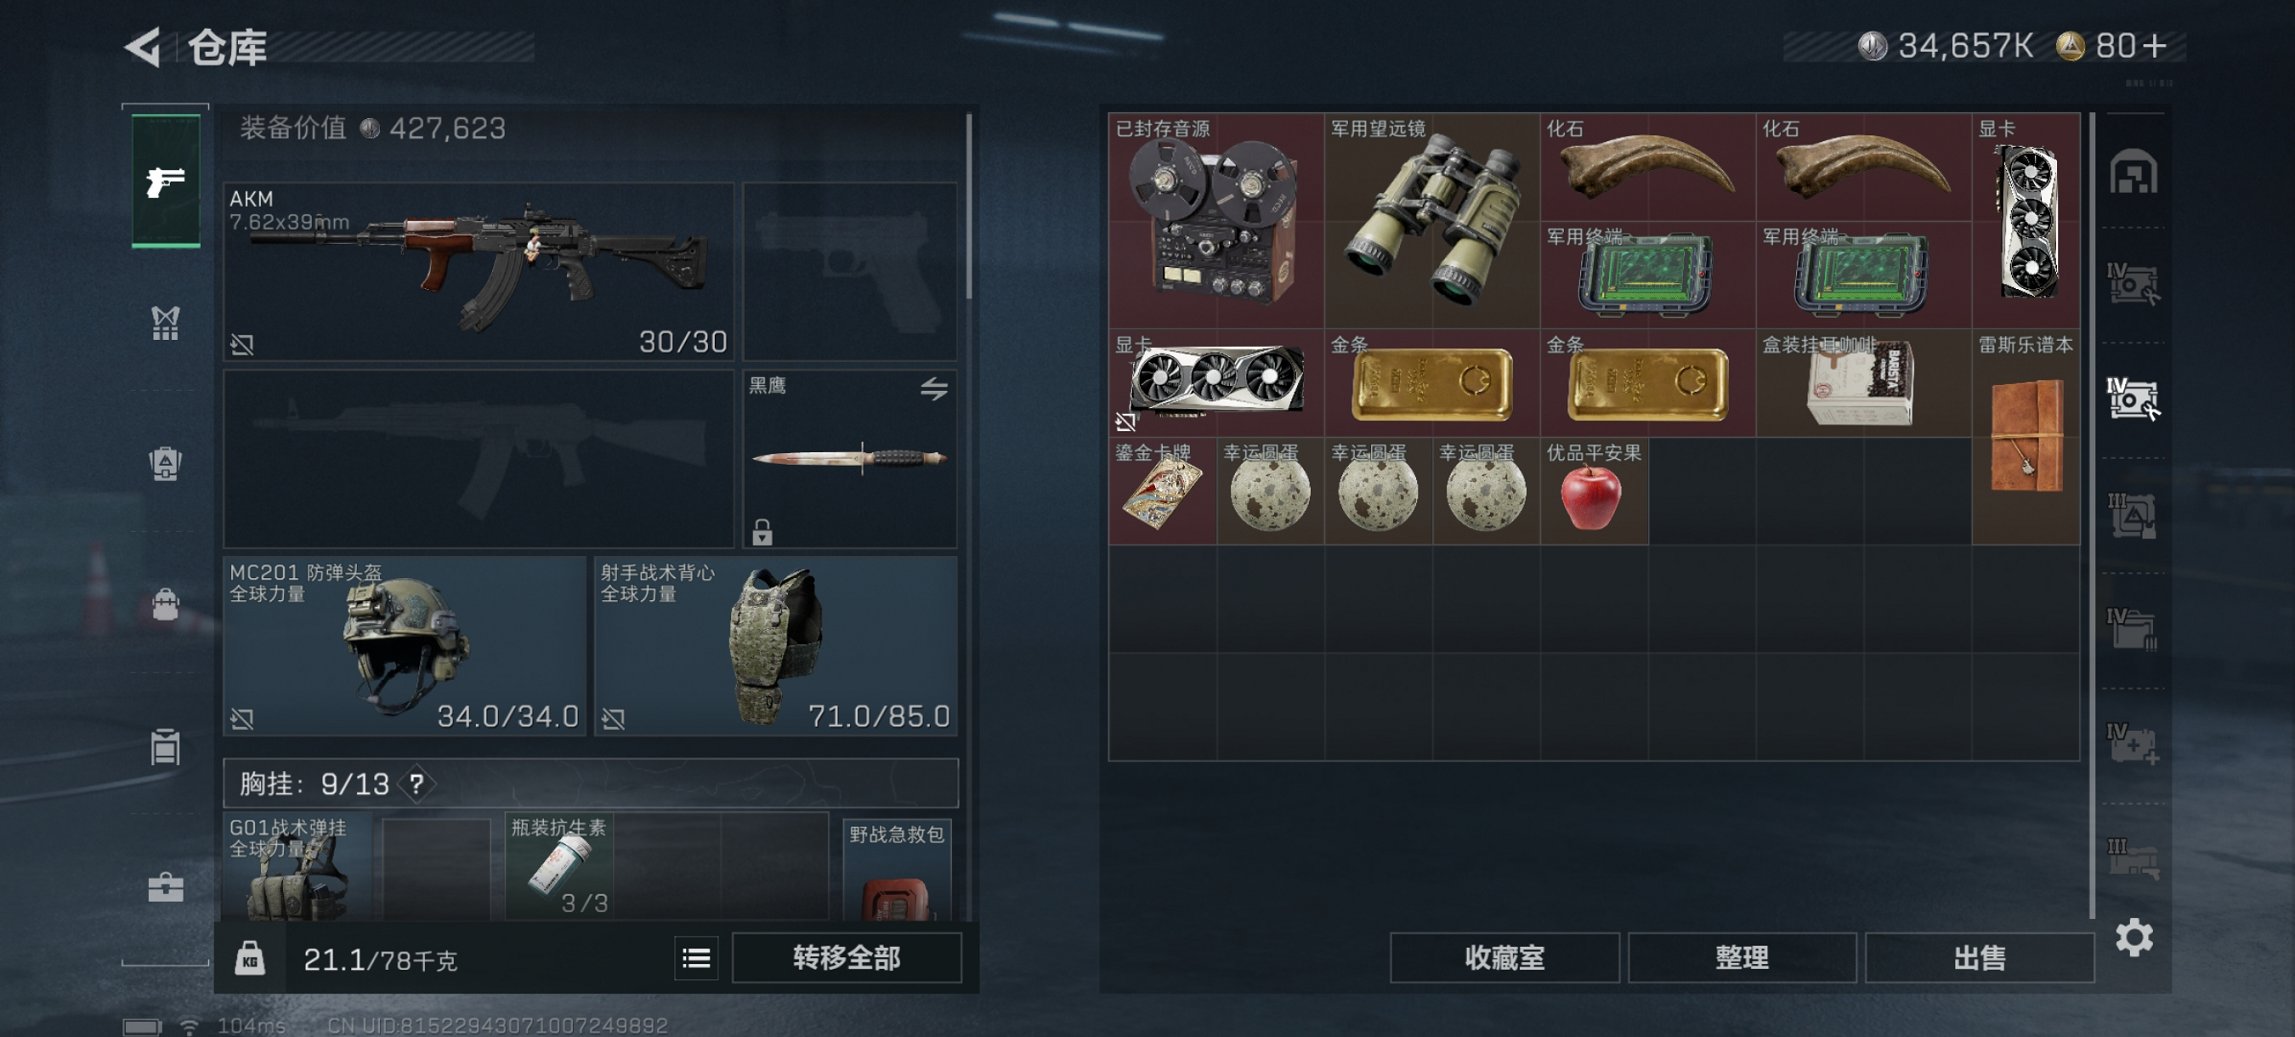Toggle the list view icon beside 转移全部
Viewport: 2295px width, 1037px height.
696,958
